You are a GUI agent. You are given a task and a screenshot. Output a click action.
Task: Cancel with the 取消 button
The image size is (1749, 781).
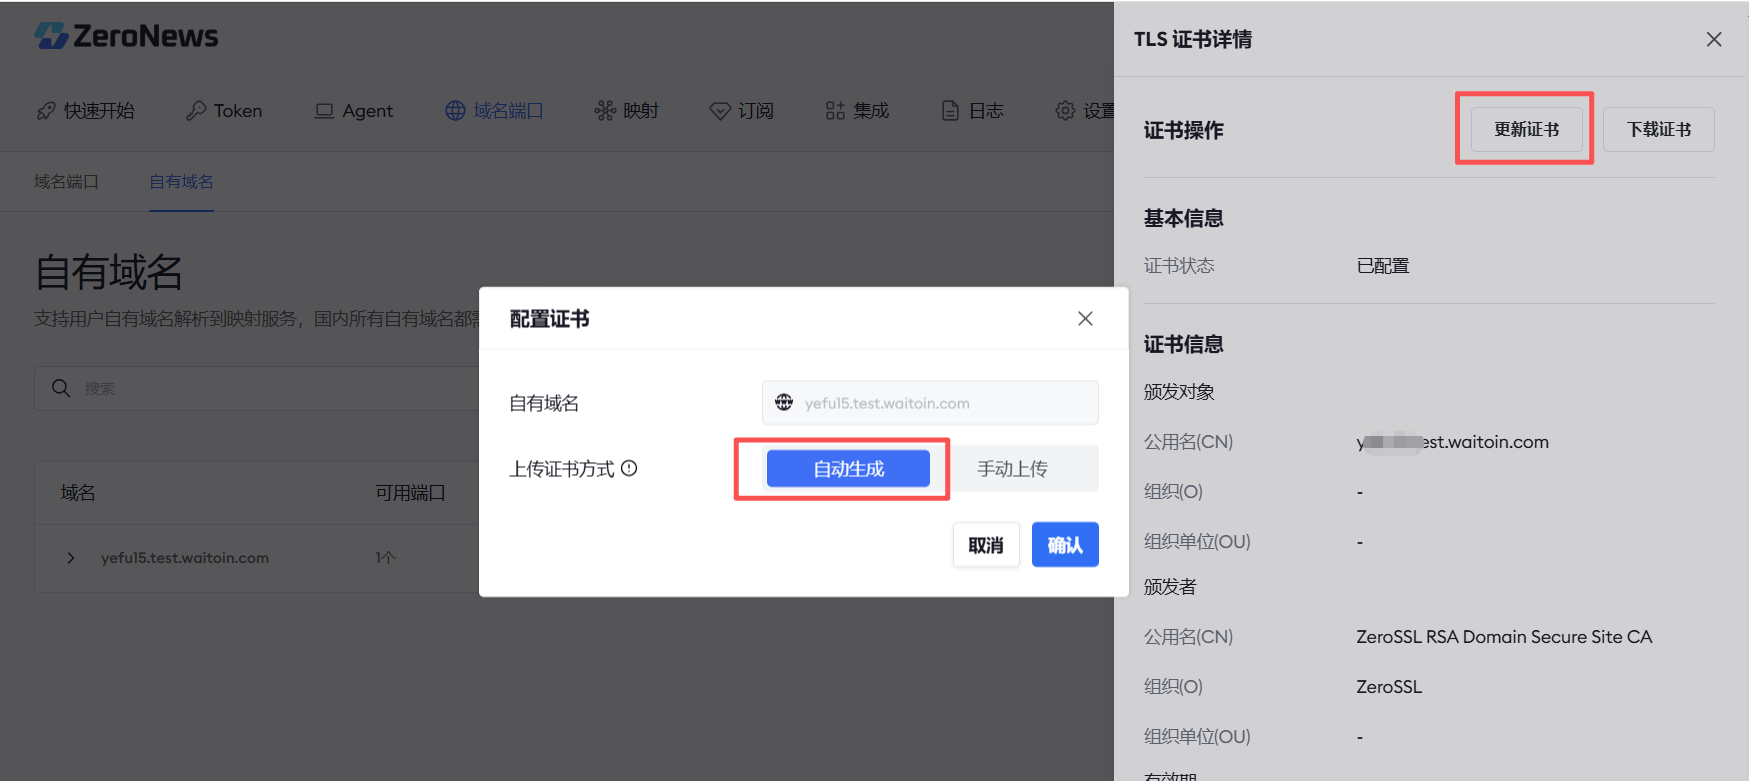pos(985,545)
